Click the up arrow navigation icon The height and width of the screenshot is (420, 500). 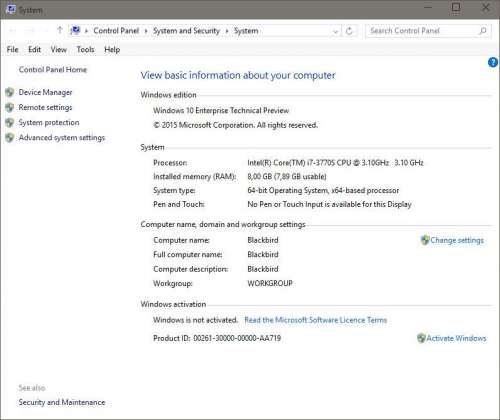click(60, 30)
